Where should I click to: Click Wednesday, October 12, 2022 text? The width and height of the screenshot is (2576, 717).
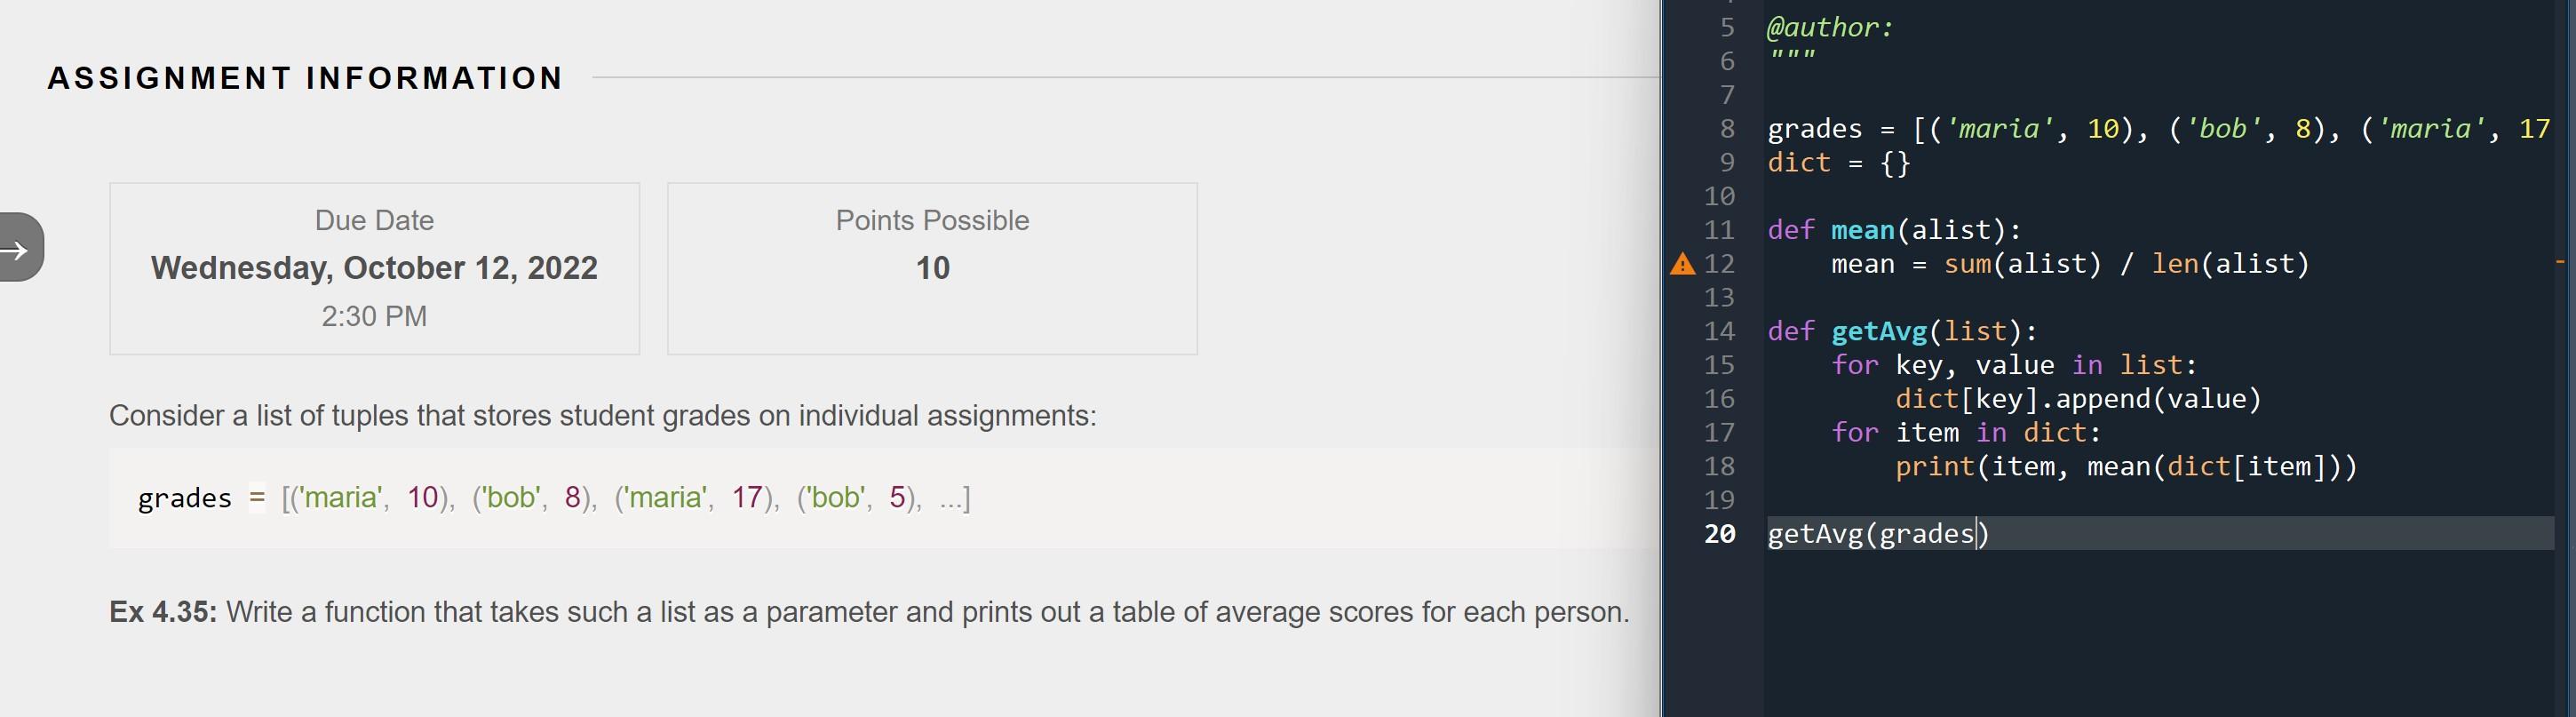coord(374,267)
